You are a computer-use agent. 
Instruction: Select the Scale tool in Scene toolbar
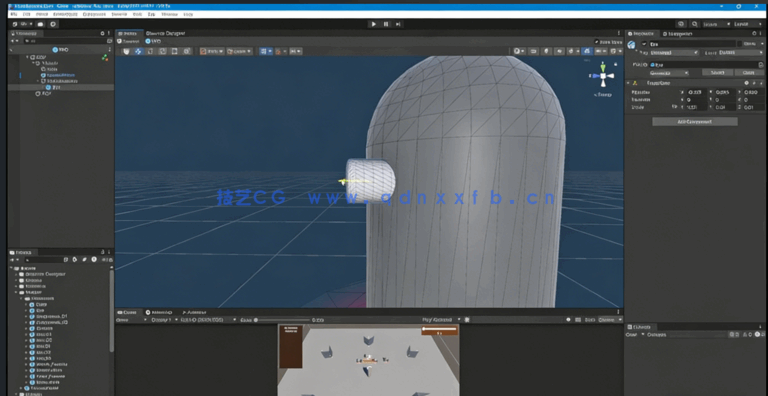162,51
